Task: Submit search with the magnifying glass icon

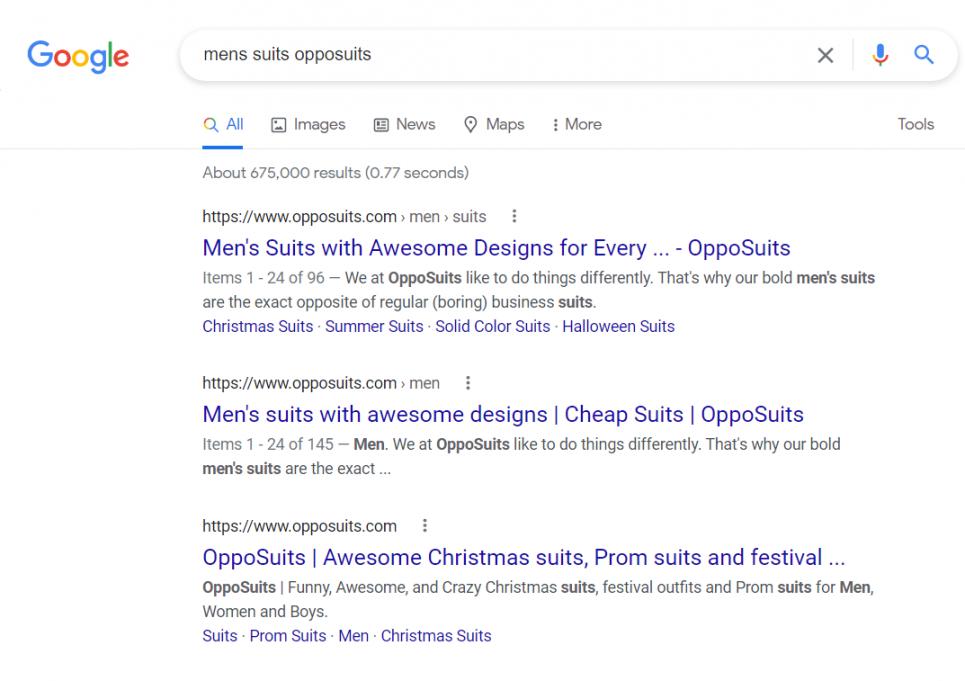Action: point(924,55)
